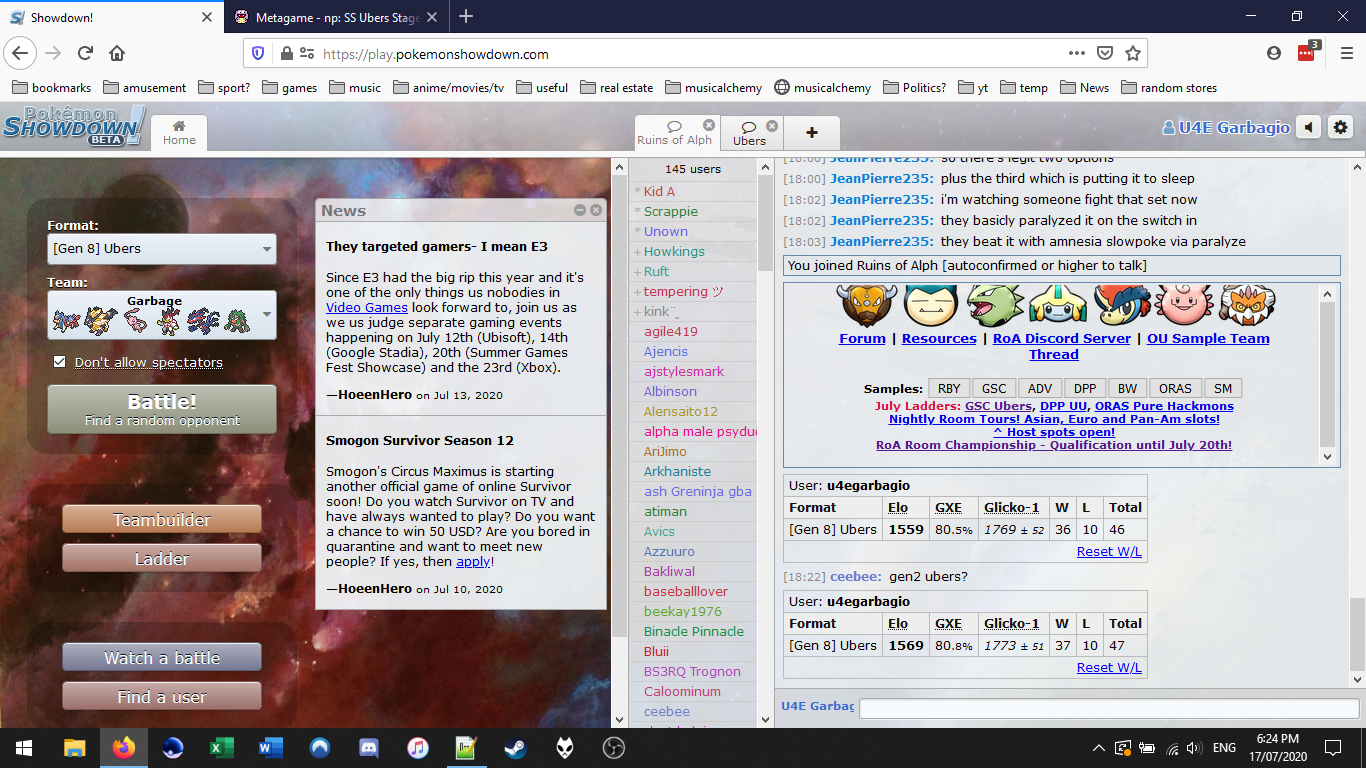Open the Showdown options gear icon
The height and width of the screenshot is (768, 1366).
coord(1341,127)
